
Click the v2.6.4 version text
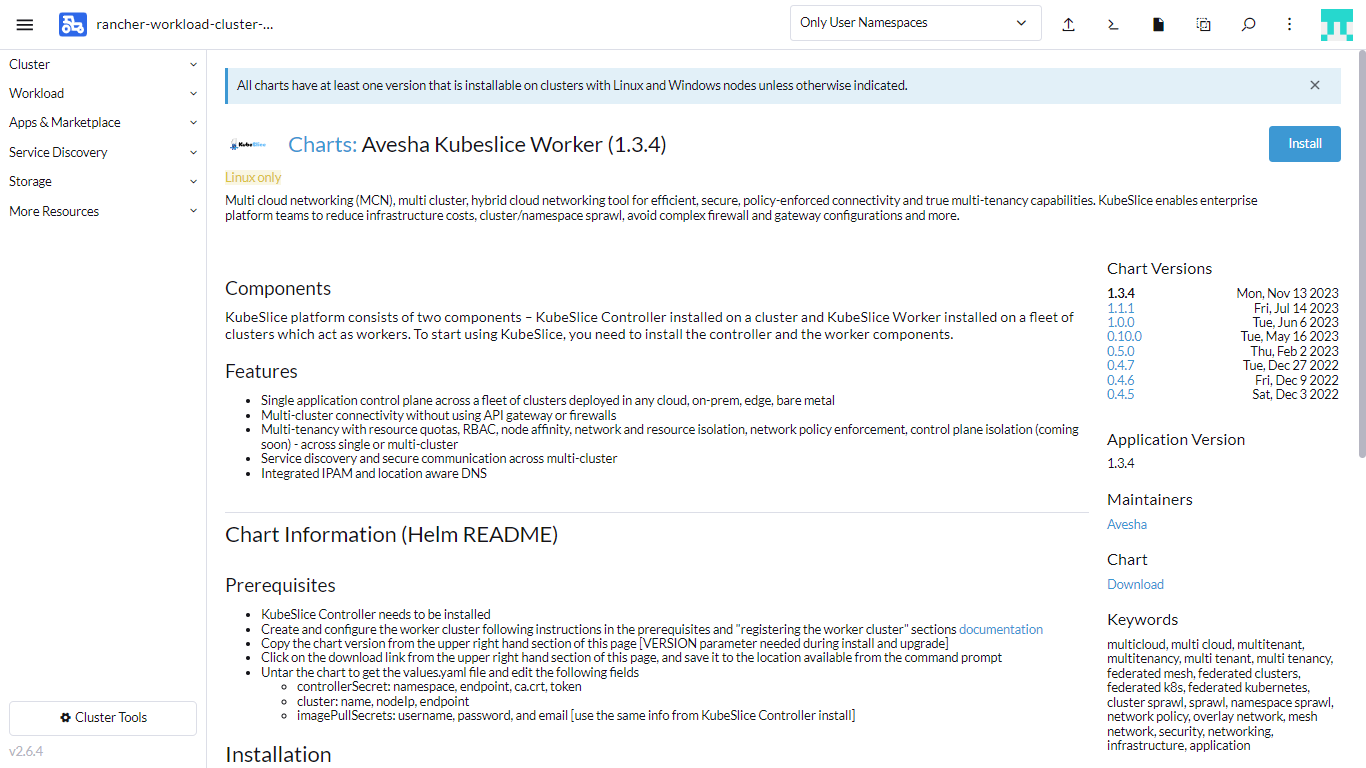[26, 752]
